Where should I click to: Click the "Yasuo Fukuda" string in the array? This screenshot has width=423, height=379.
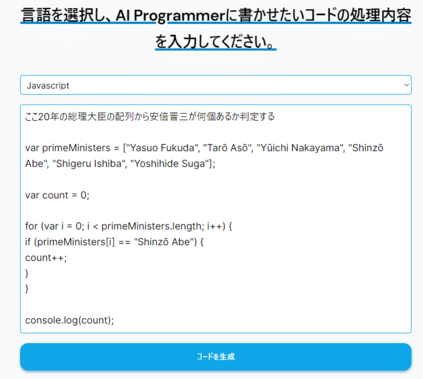pyautogui.click(x=161, y=148)
